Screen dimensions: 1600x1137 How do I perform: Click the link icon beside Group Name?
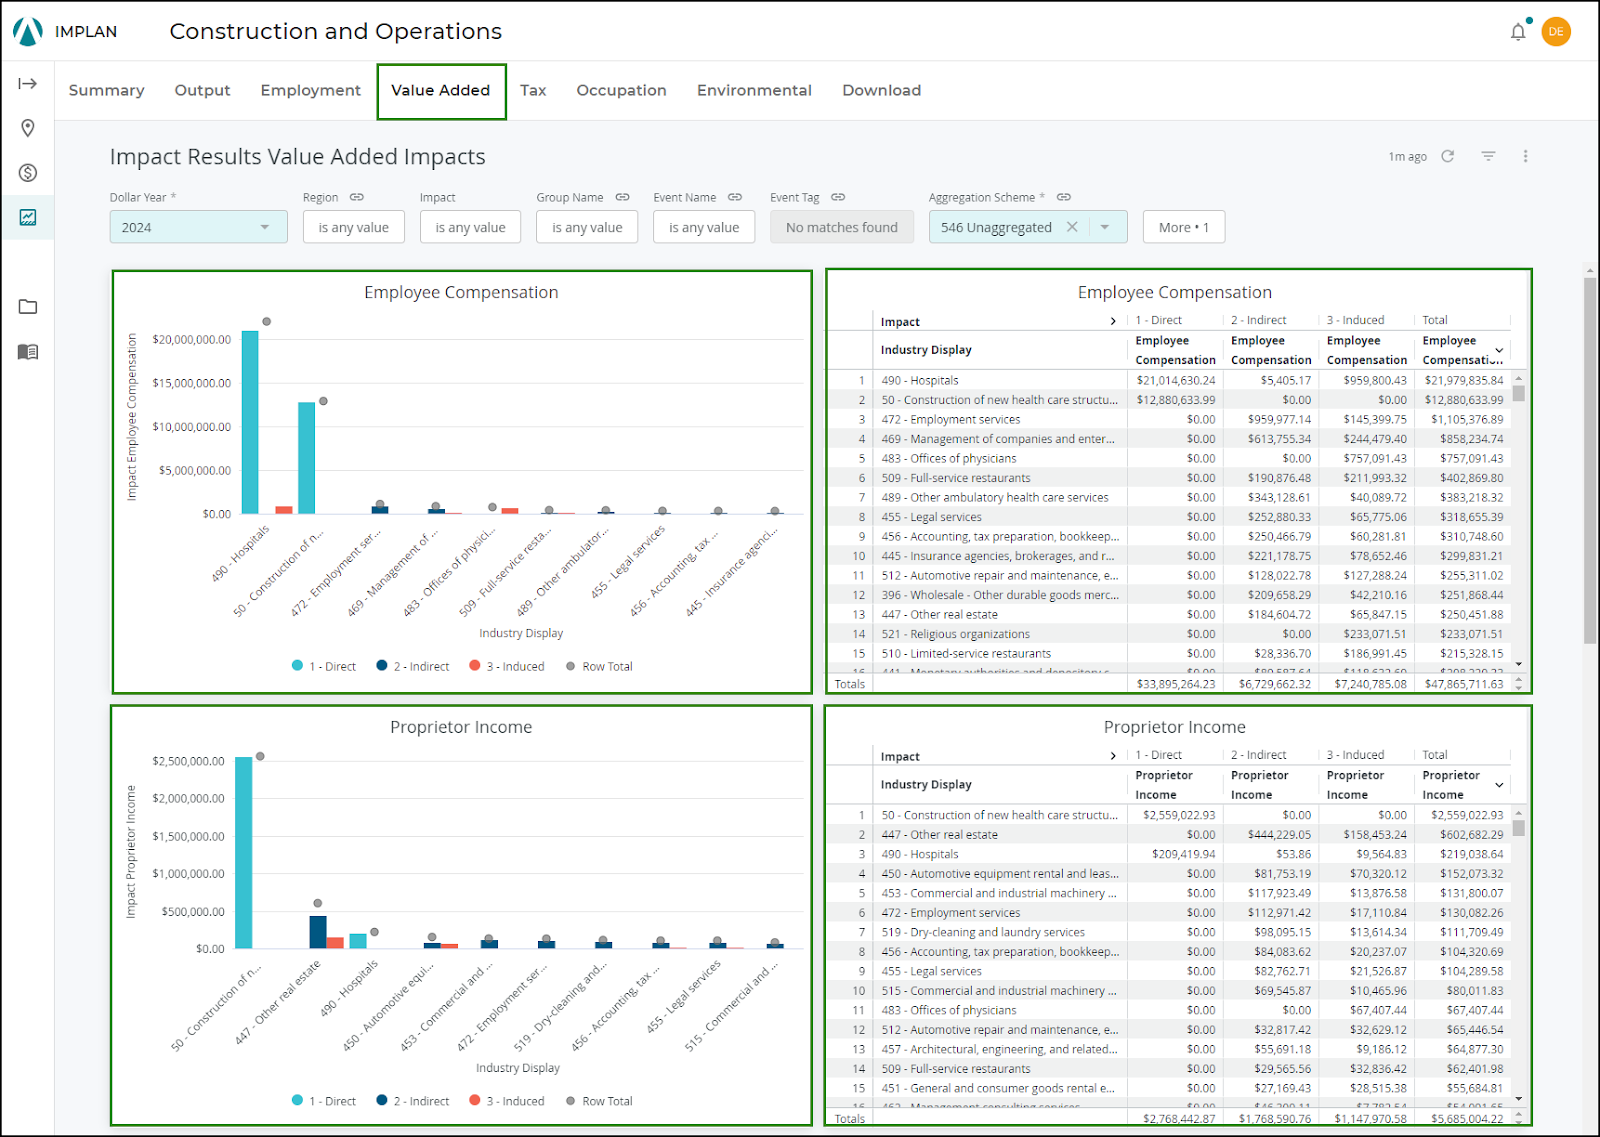click(x=623, y=197)
